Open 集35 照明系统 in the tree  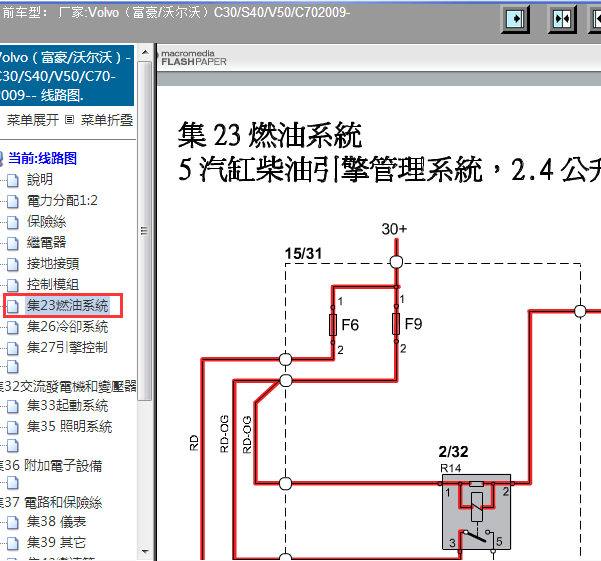[x=69, y=426]
